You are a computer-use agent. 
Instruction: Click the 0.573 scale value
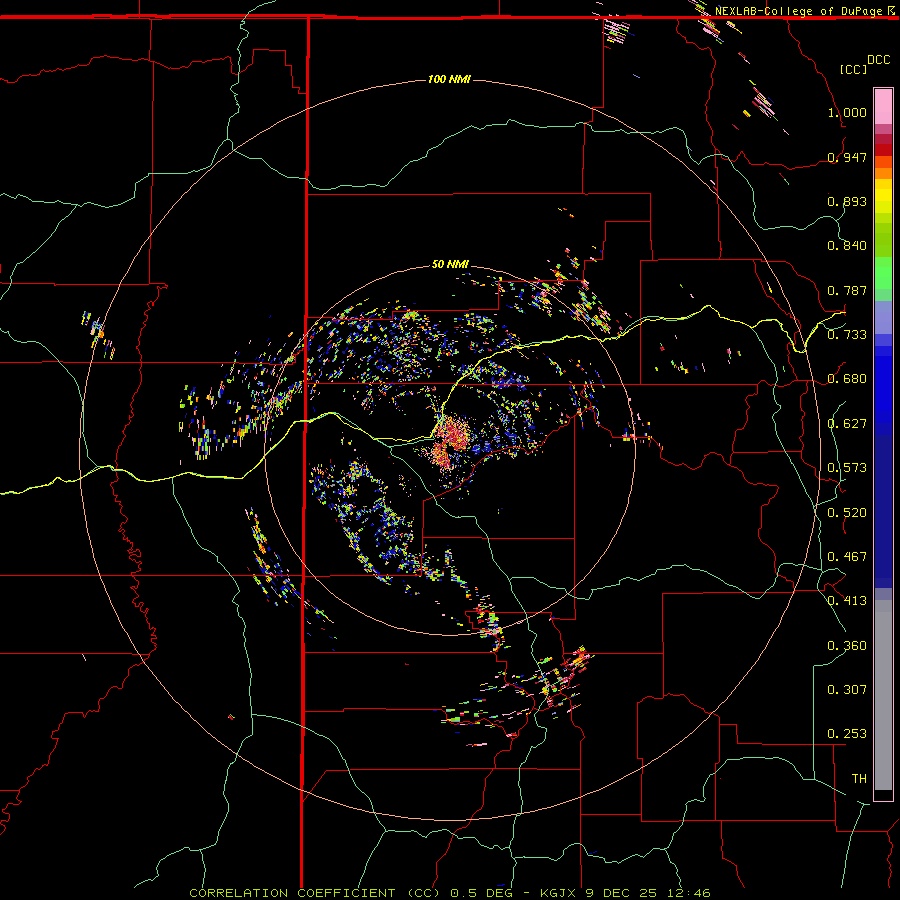[x=847, y=468]
